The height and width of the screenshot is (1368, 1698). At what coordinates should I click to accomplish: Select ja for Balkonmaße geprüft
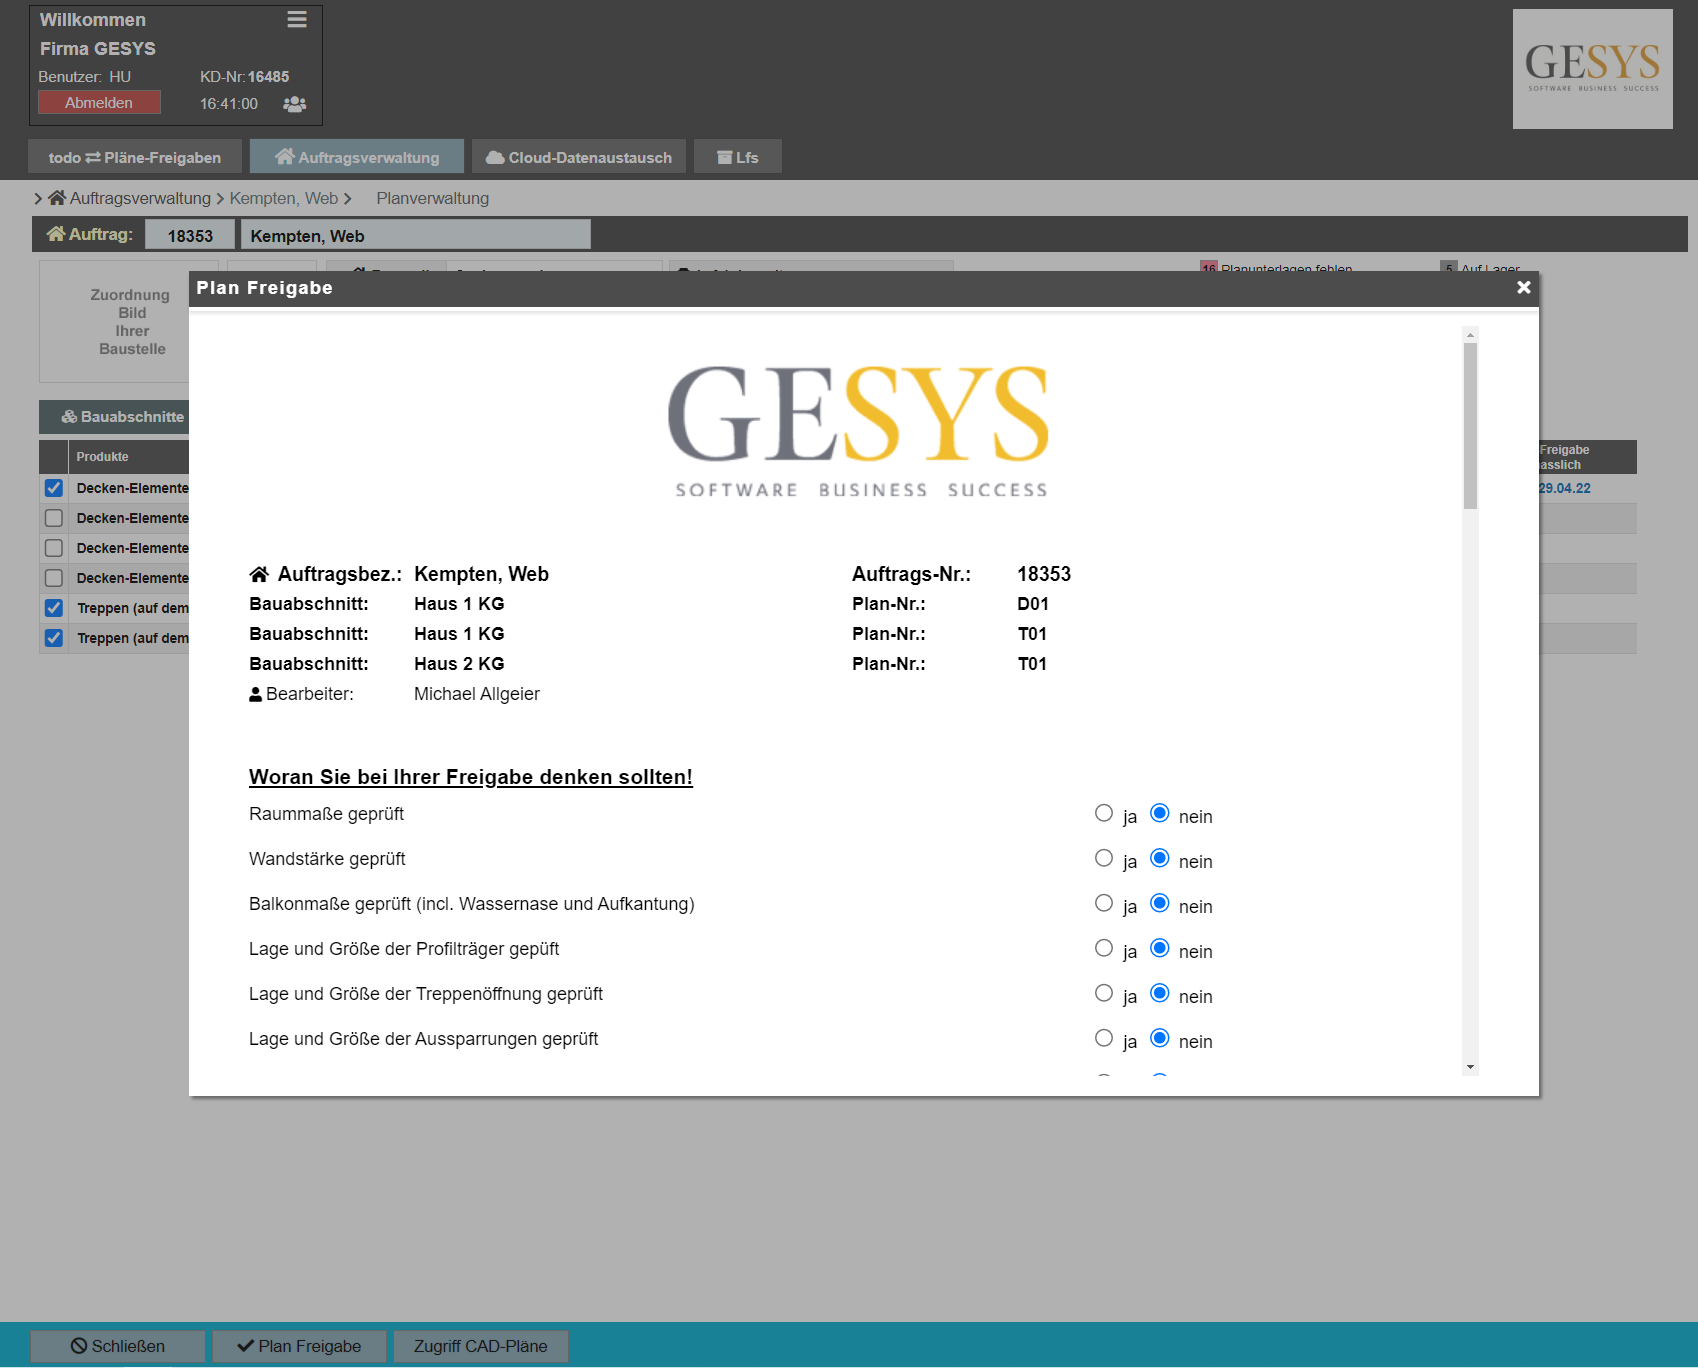[1104, 903]
